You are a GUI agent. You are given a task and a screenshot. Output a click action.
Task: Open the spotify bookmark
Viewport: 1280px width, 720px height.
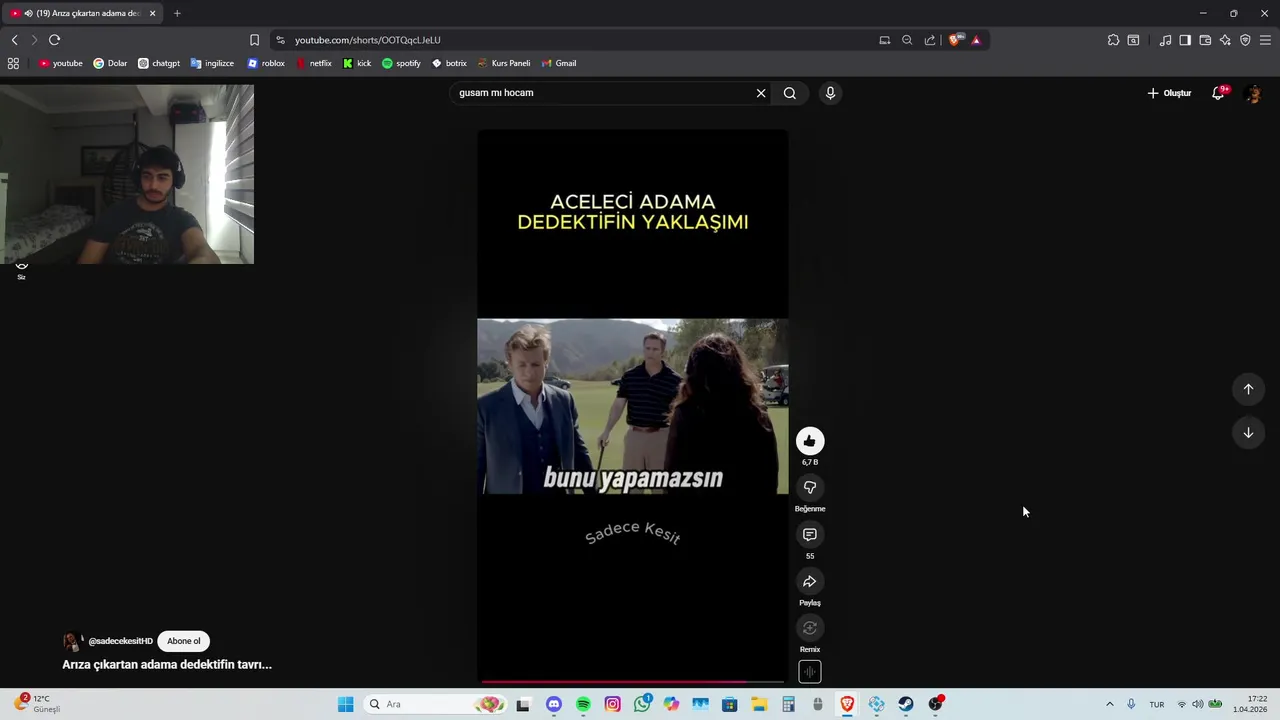[401, 63]
